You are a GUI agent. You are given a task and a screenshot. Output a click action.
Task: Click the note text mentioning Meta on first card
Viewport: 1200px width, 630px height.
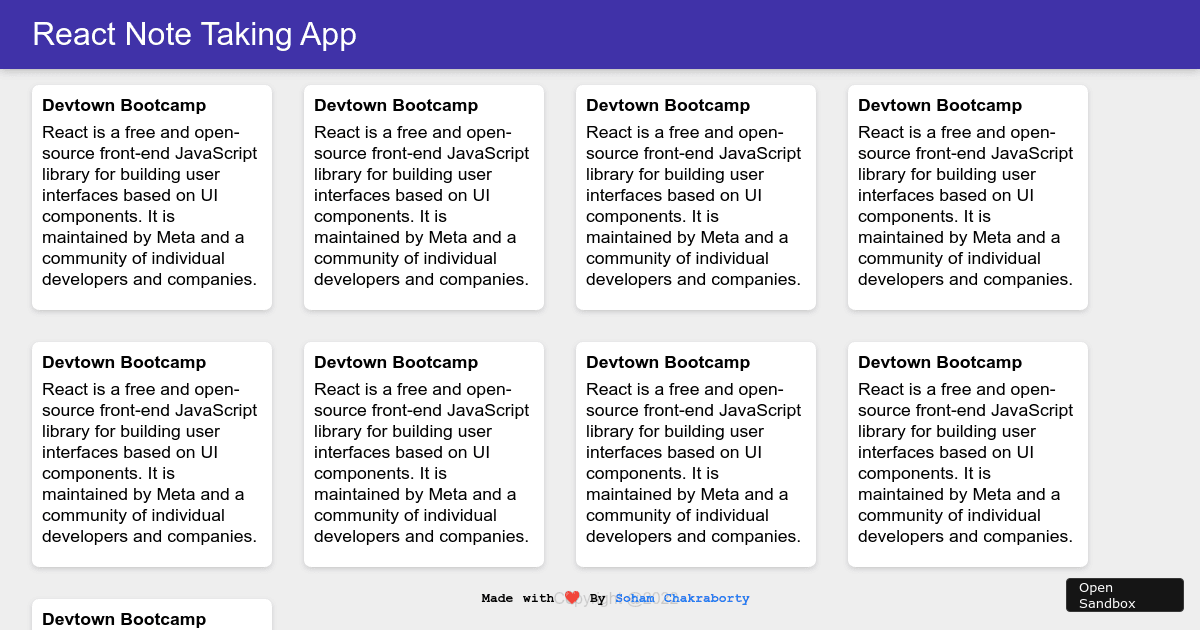click(x=149, y=205)
